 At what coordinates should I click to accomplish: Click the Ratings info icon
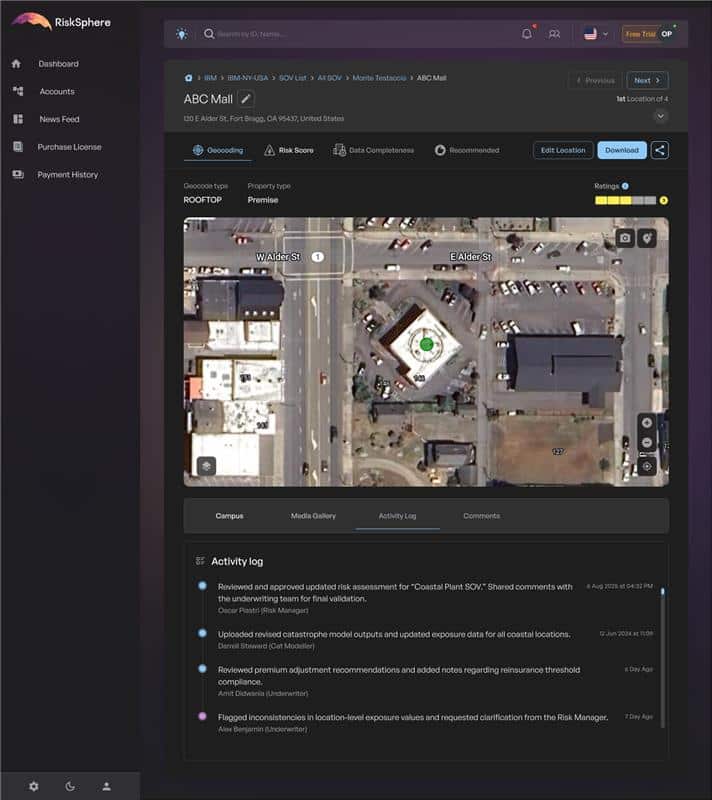coord(625,186)
